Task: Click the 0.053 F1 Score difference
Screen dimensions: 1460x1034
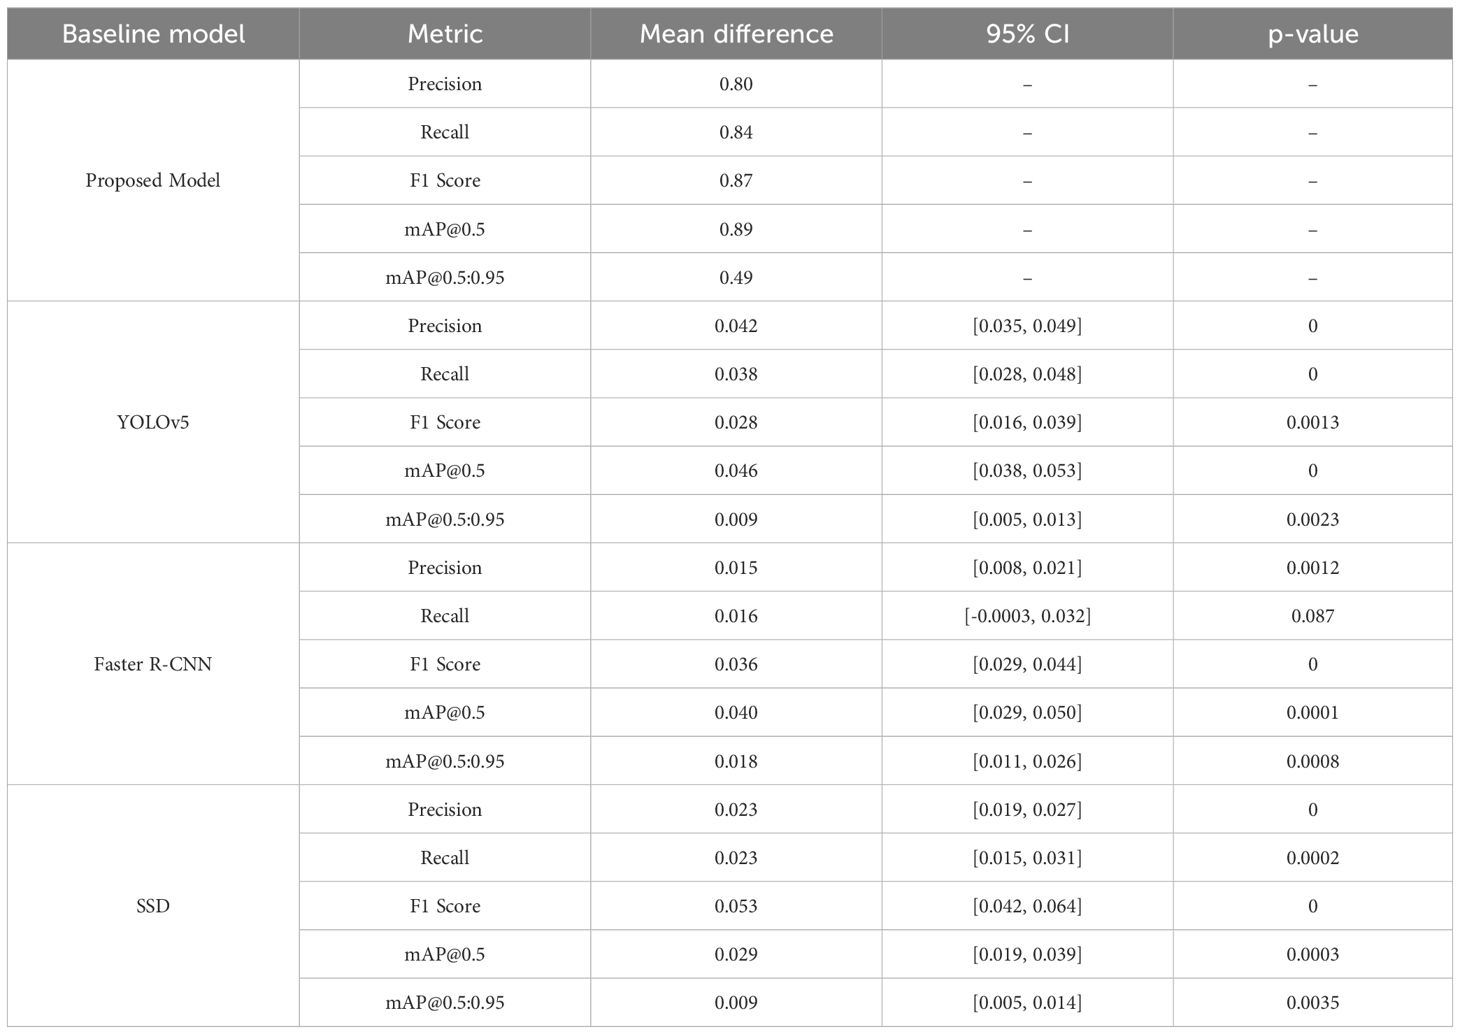Action: [736, 906]
